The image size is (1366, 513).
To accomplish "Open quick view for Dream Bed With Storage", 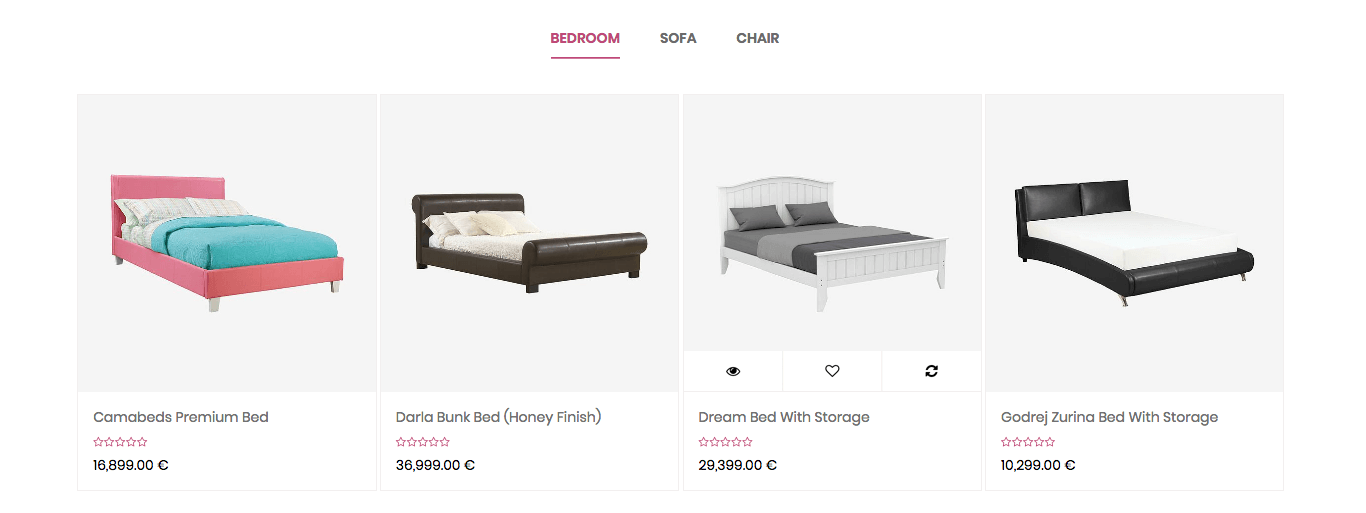I will [733, 371].
